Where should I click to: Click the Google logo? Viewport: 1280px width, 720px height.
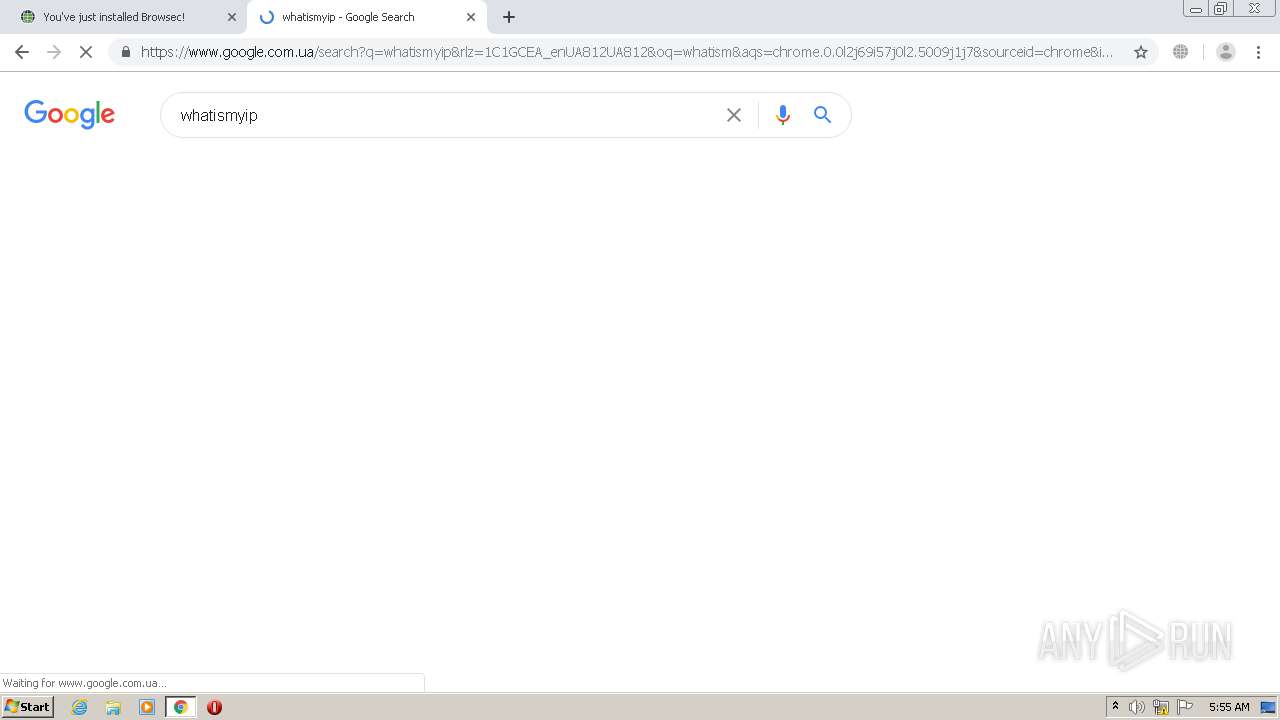click(x=70, y=115)
